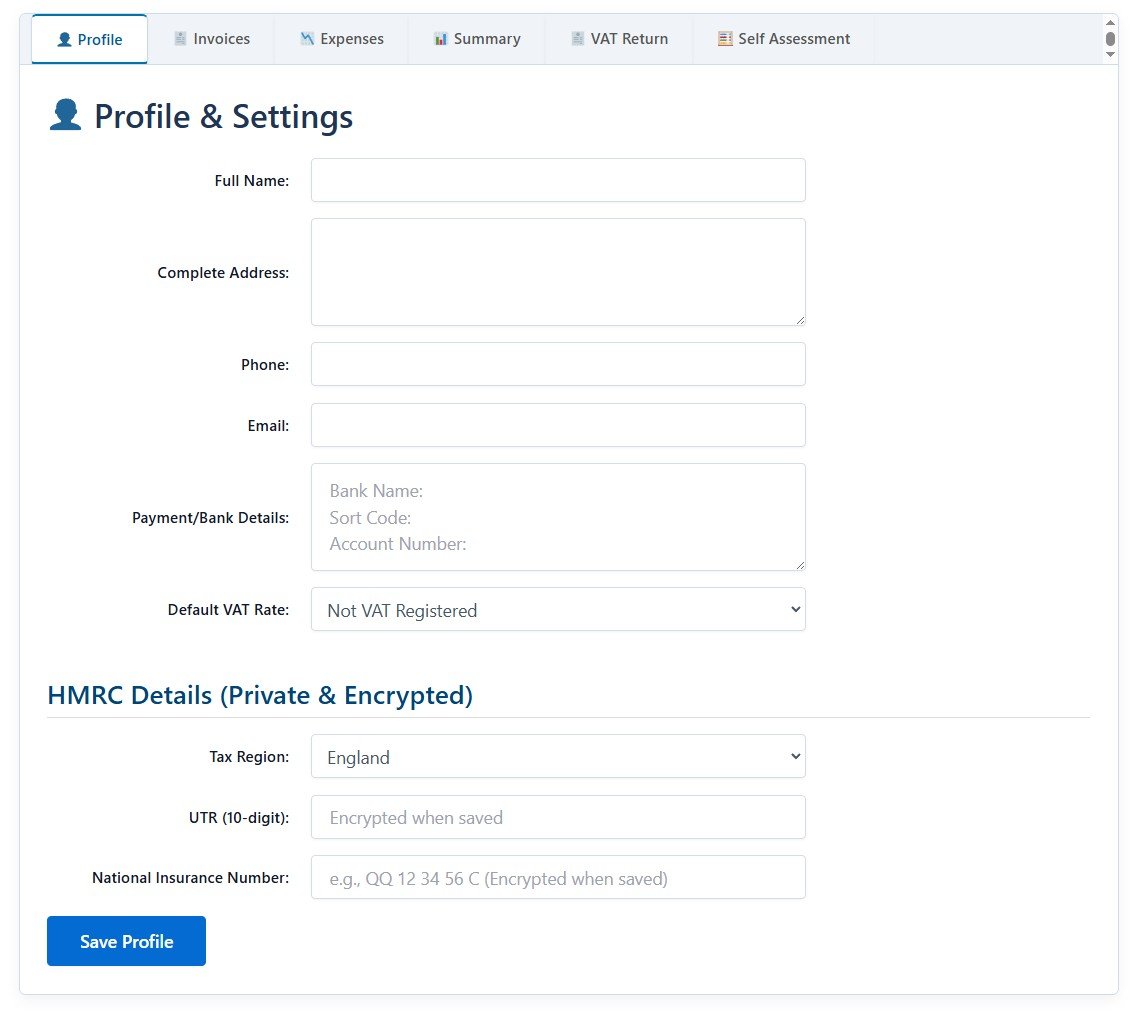Click the UTR (10-digit) field
The height and width of the screenshot is (1011, 1135).
click(558, 817)
